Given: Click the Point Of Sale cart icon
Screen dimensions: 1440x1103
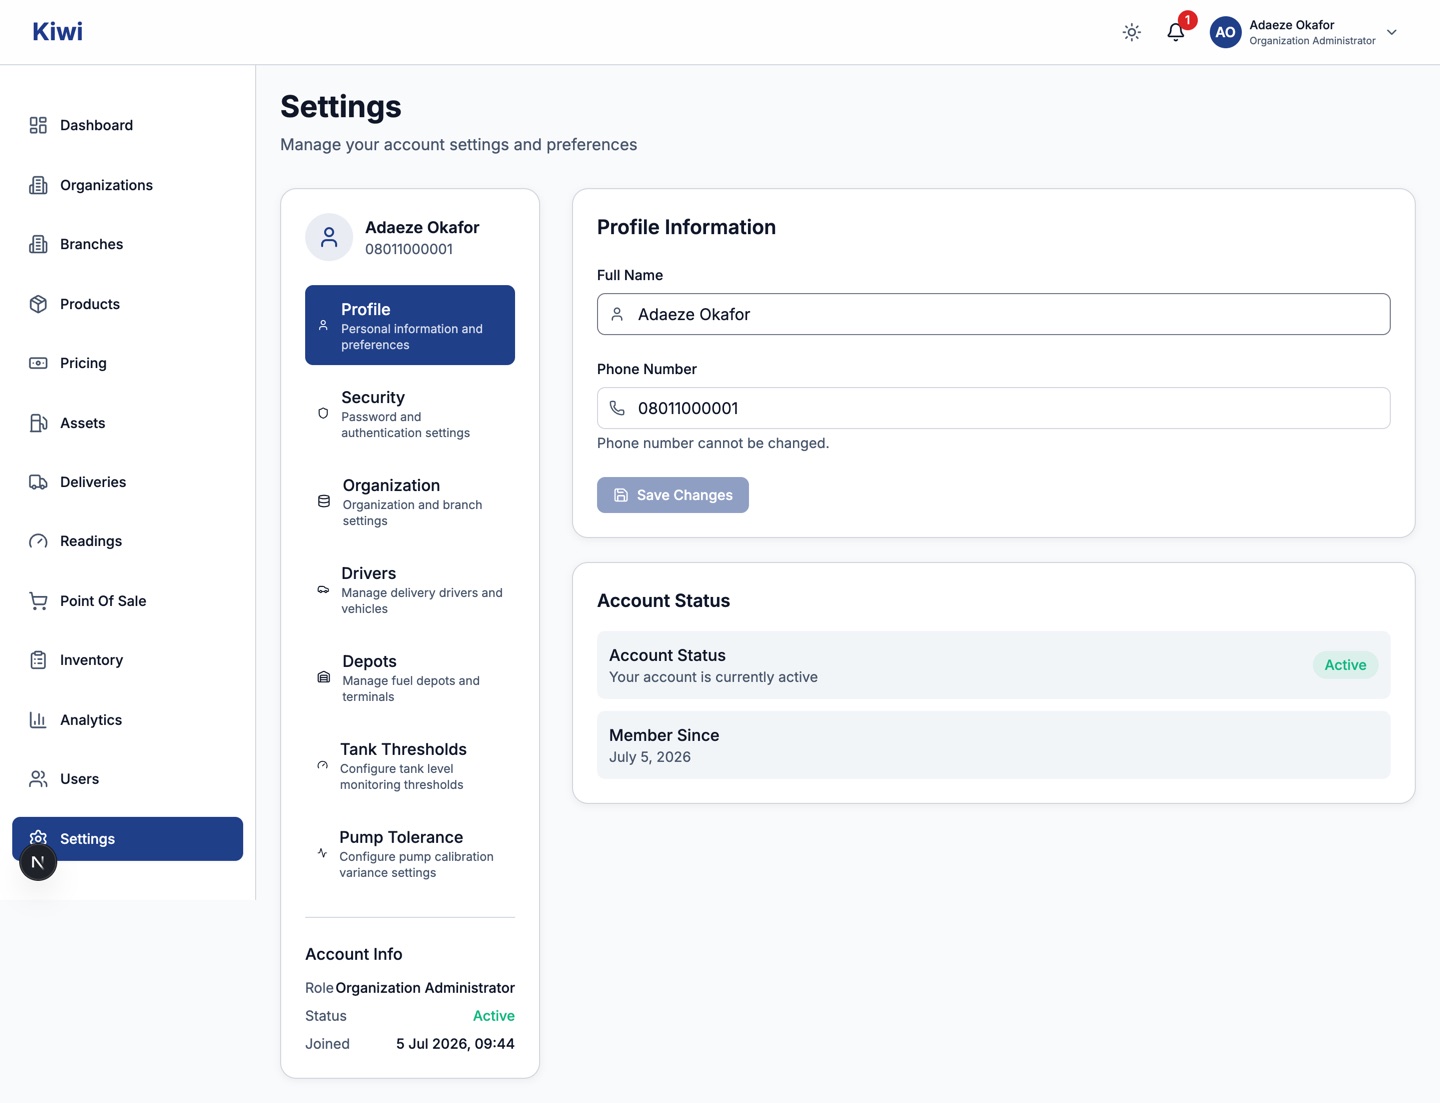Looking at the screenshot, I should (38, 601).
